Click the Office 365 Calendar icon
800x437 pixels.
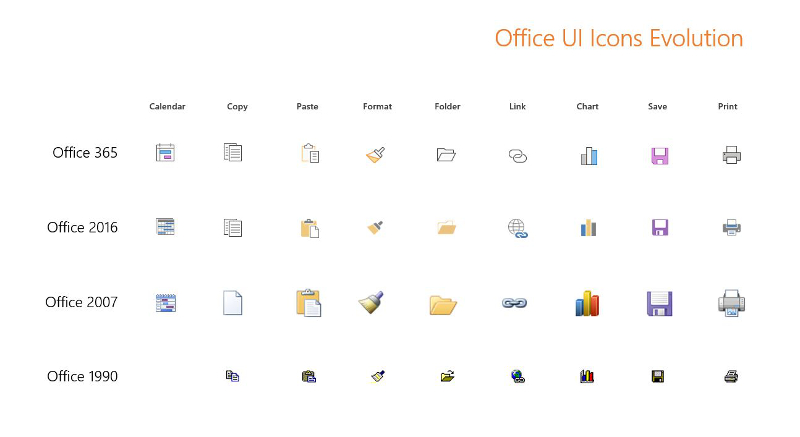(x=165, y=152)
